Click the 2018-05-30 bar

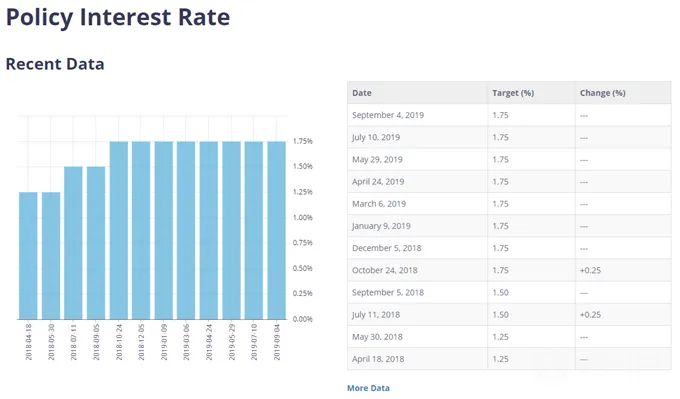point(51,256)
